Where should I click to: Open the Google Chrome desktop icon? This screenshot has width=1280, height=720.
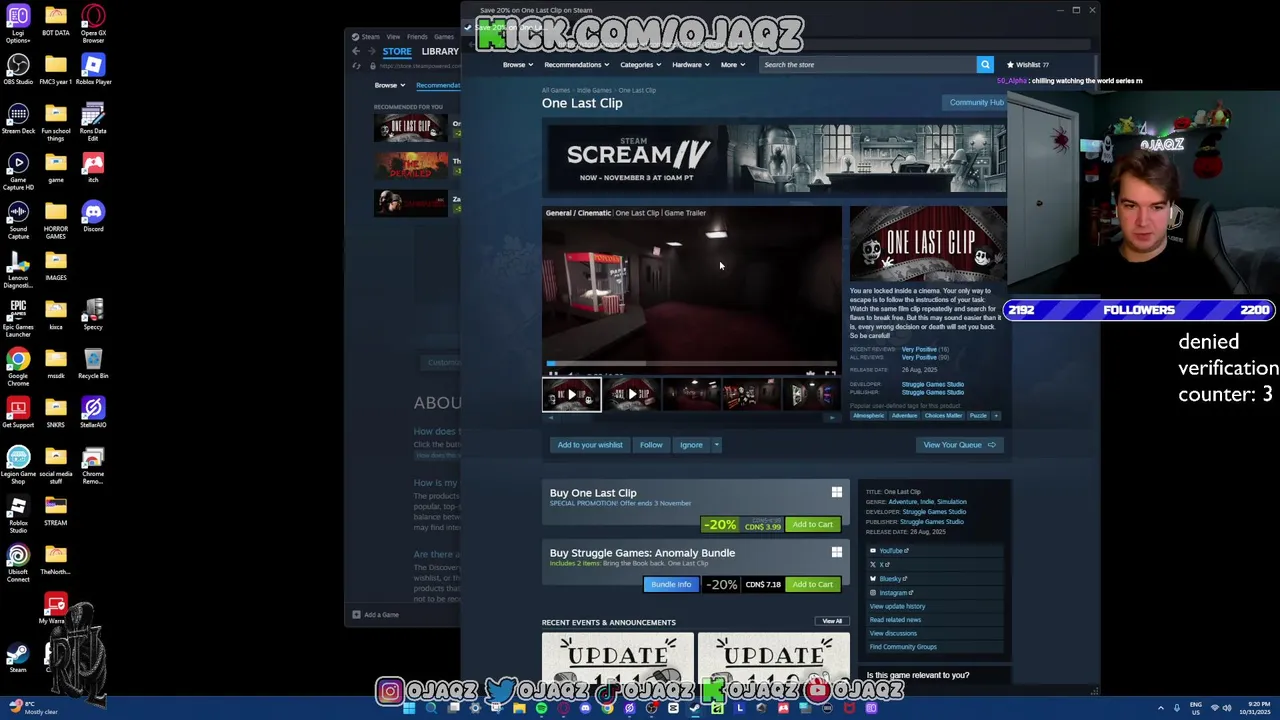pos(18,365)
